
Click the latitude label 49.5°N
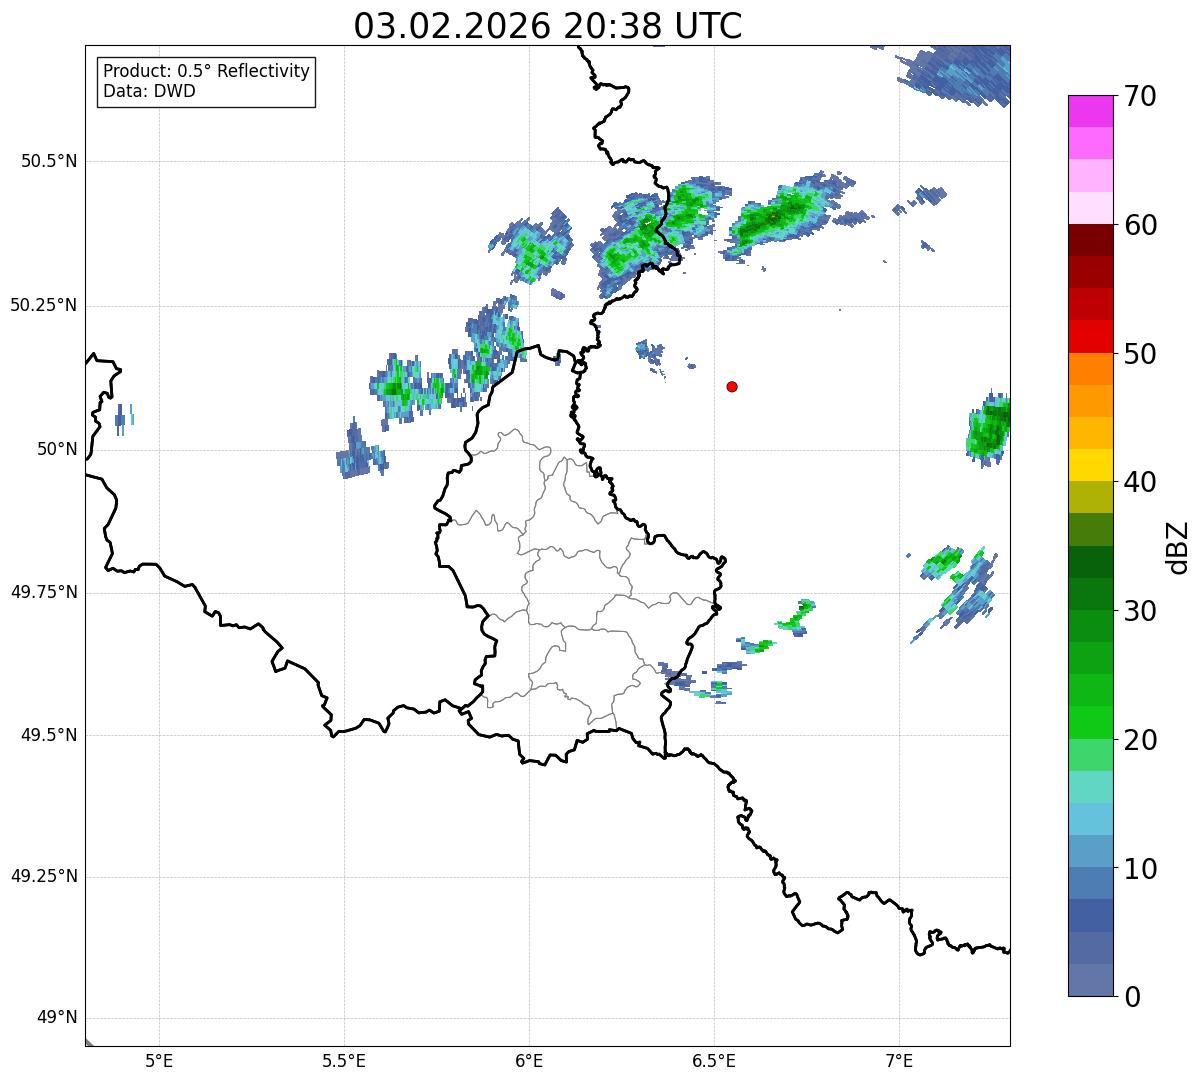tap(49, 735)
